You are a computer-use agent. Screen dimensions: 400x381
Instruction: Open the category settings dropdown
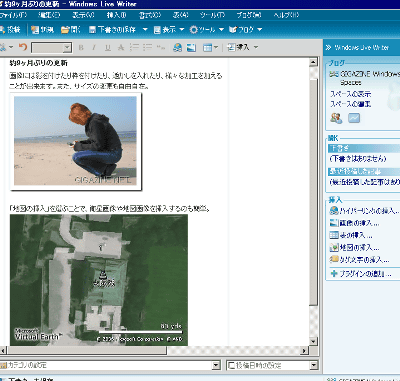click(216, 365)
